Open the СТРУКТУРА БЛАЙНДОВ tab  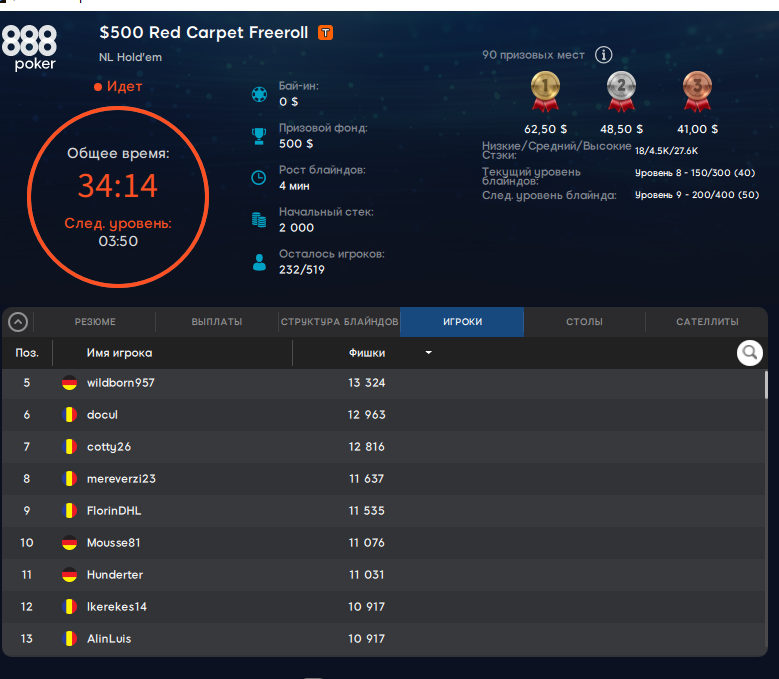[x=339, y=322]
